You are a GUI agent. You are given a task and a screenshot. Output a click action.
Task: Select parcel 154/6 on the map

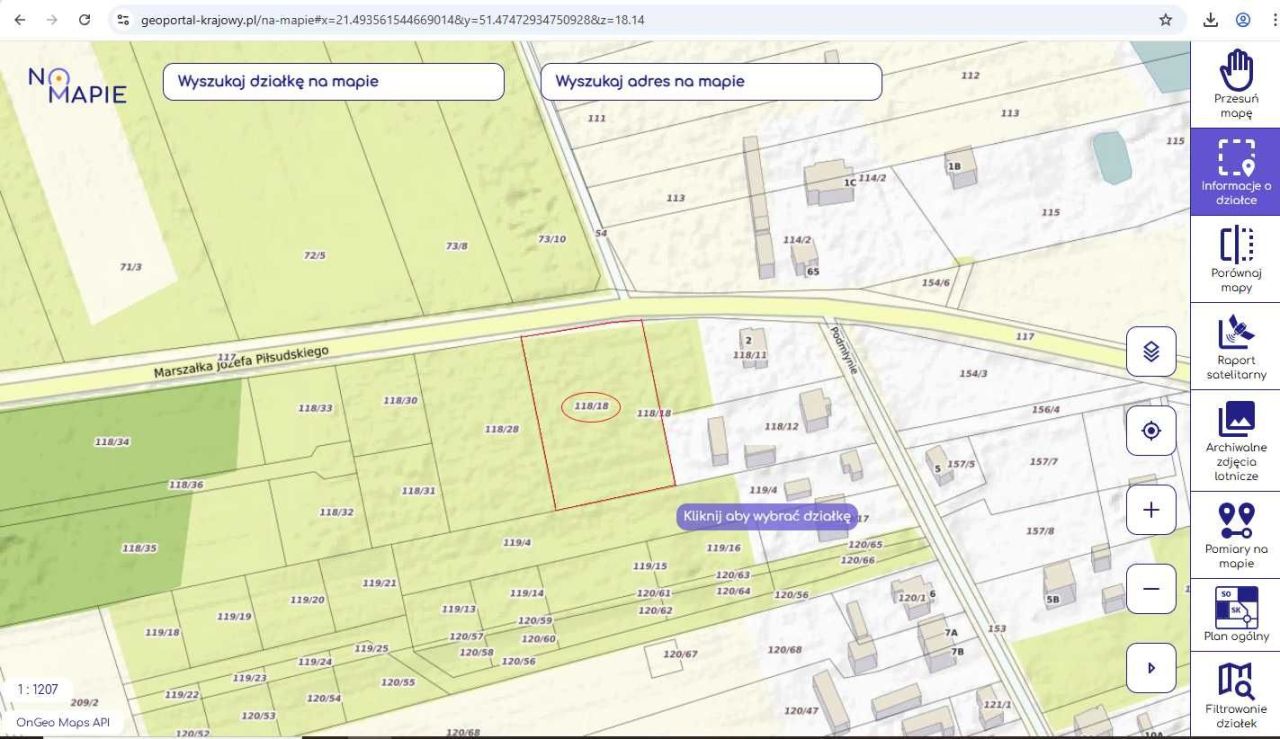pyautogui.click(x=936, y=283)
